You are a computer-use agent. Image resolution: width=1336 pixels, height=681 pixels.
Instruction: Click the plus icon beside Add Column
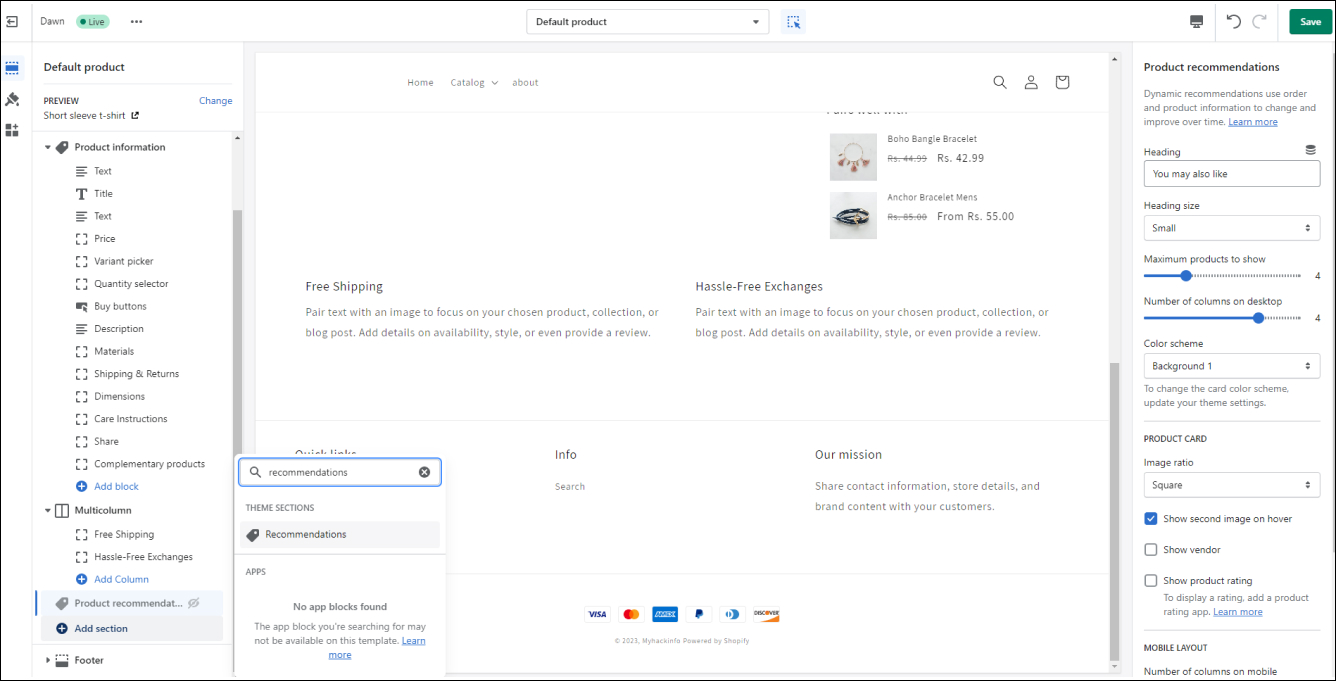point(82,579)
